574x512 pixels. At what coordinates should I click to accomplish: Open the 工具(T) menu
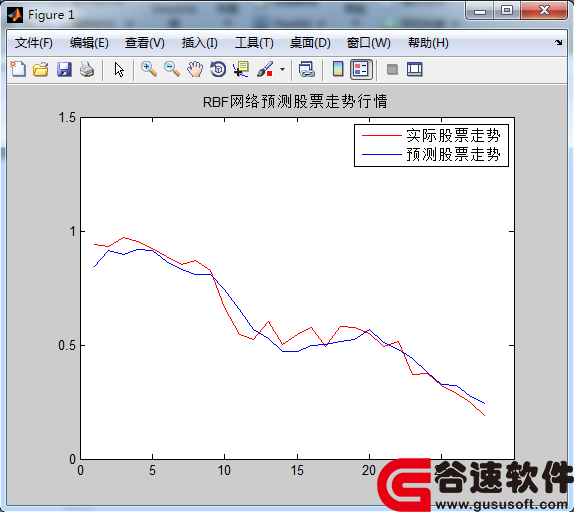(254, 43)
